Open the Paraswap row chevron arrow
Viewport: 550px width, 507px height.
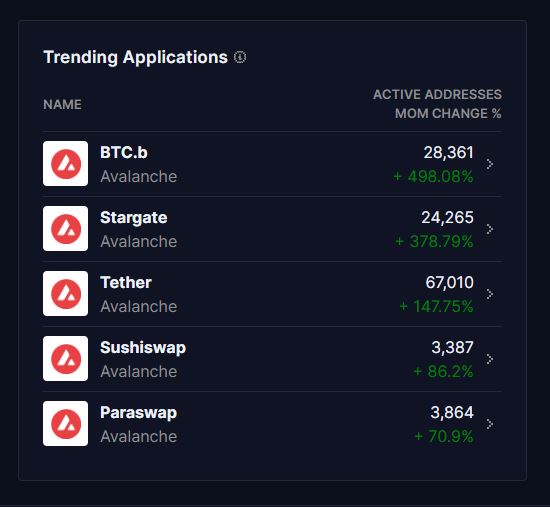(490, 424)
